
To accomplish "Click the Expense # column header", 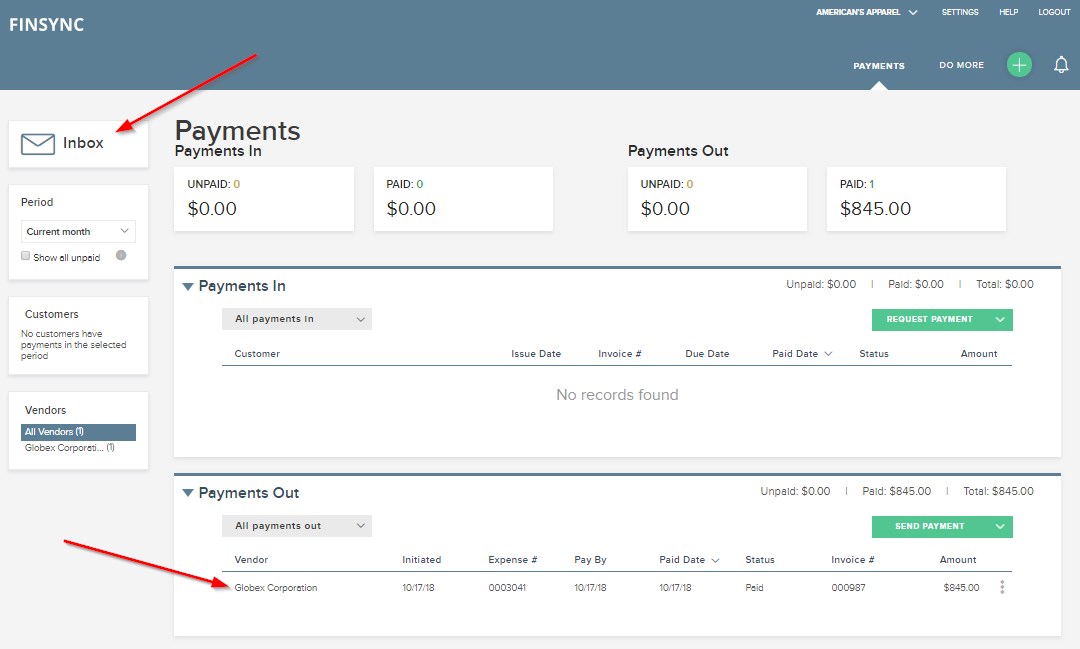I will tap(512, 560).
